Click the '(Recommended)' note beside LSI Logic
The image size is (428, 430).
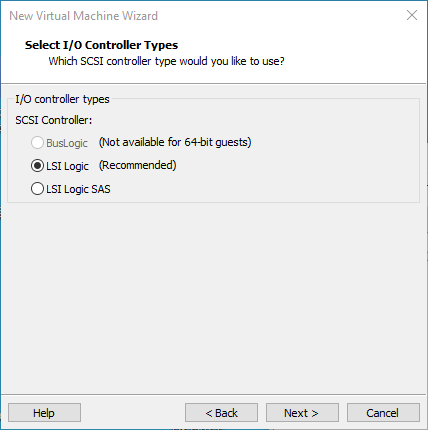(x=138, y=165)
